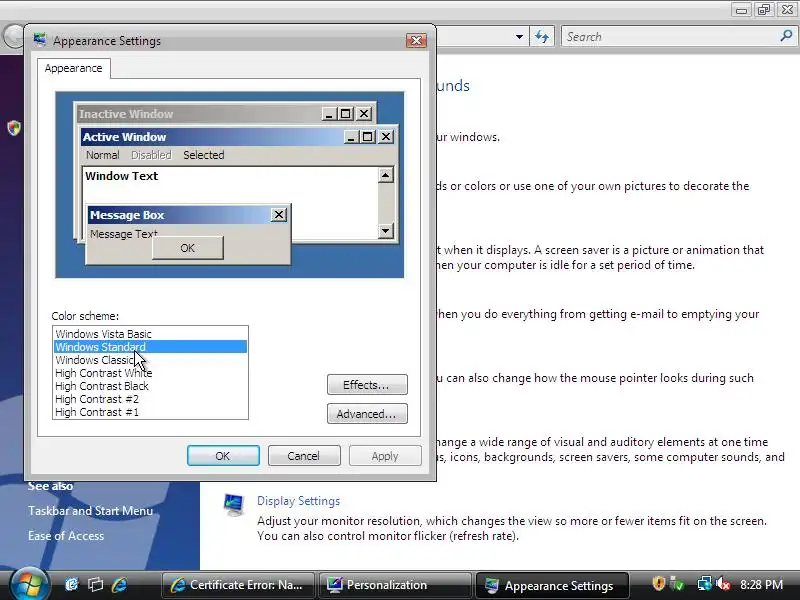
Task: Click the search magnifier icon
Action: (x=786, y=36)
